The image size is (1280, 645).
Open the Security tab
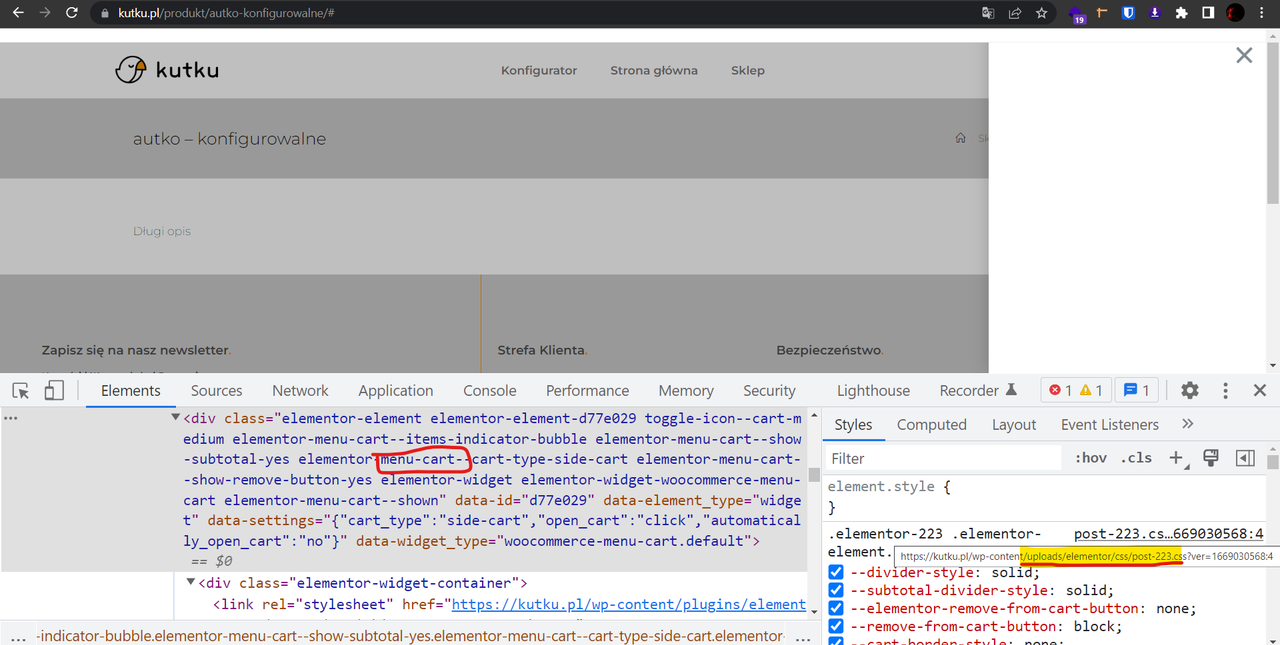coord(769,390)
